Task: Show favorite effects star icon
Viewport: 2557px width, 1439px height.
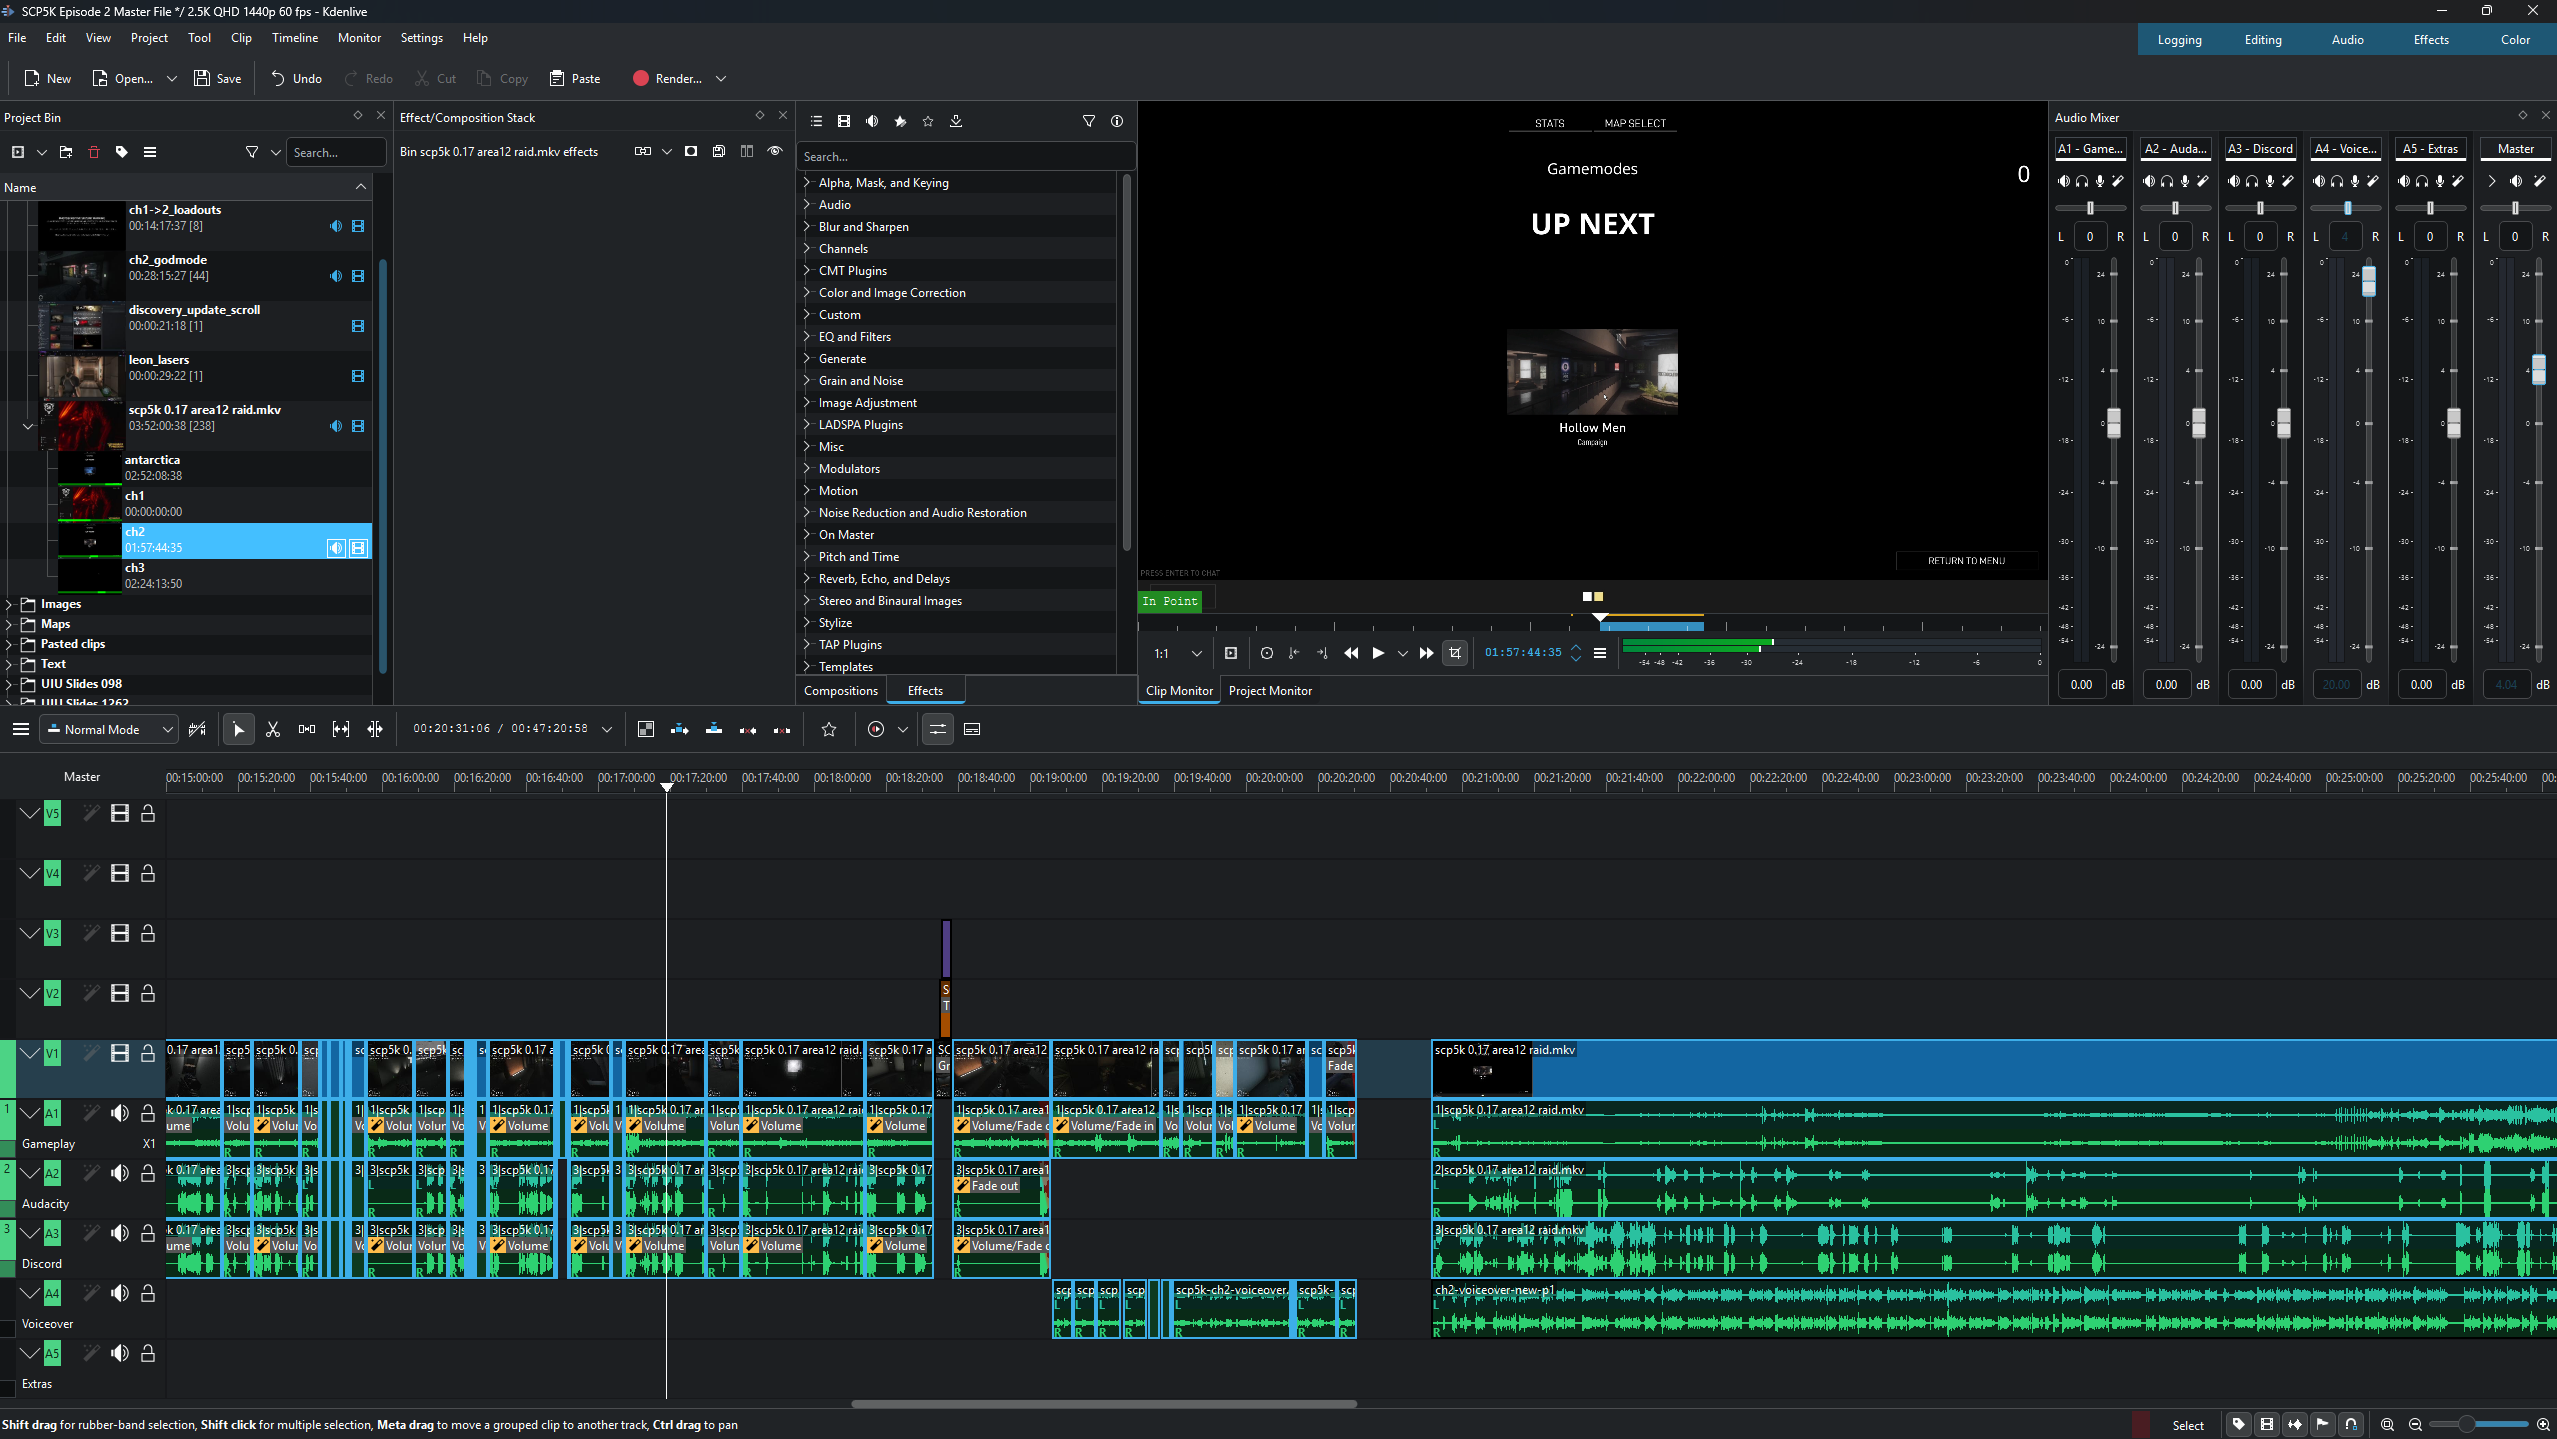Action: point(928,121)
